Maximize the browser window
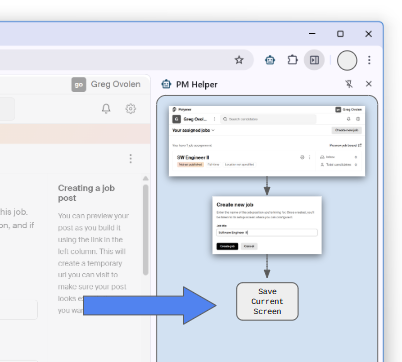Viewport: 402px width, 362px height. [x=340, y=34]
